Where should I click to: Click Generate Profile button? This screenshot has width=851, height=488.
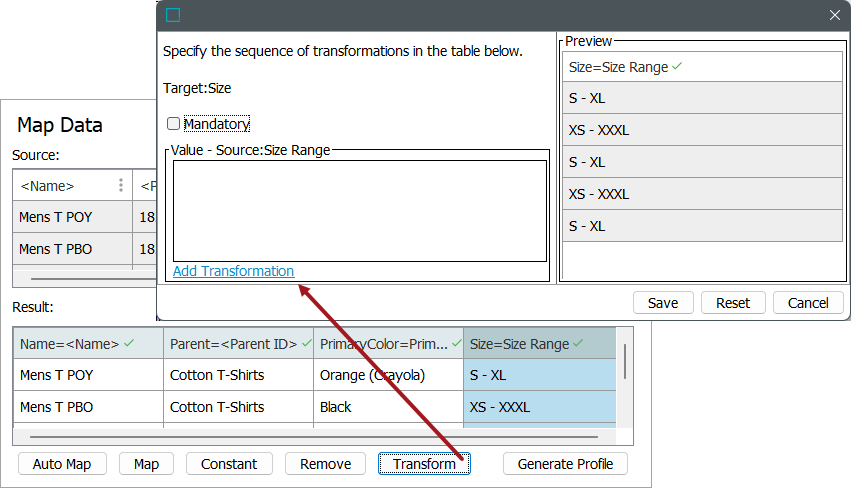[565, 464]
